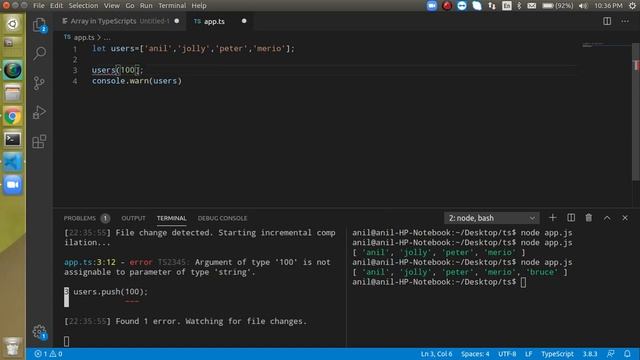Screen dimensions: 640x360
Task: Open the Extensions view
Action: point(39,142)
